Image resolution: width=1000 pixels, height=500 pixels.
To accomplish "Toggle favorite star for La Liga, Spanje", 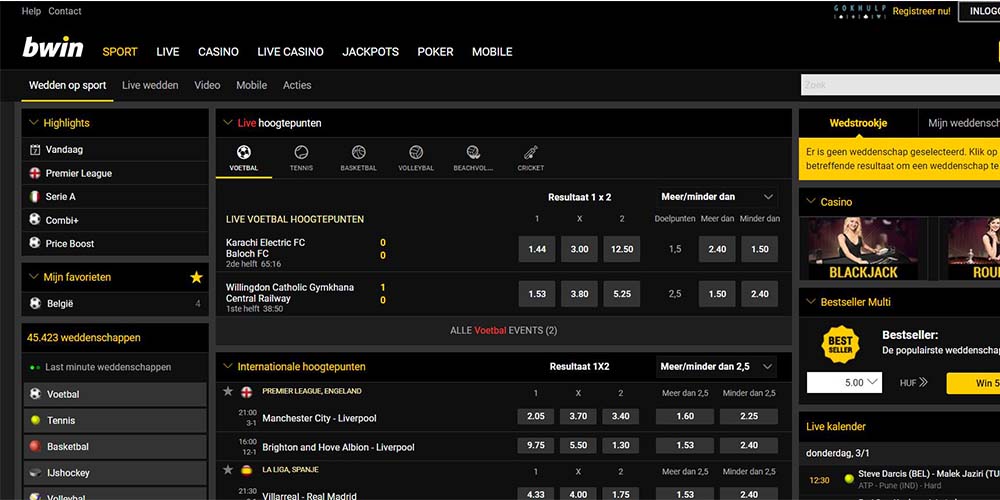I will pyautogui.click(x=228, y=469).
